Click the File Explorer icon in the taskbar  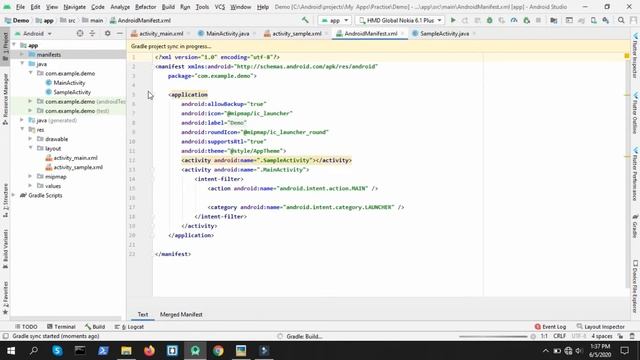pyautogui.click(x=126, y=351)
